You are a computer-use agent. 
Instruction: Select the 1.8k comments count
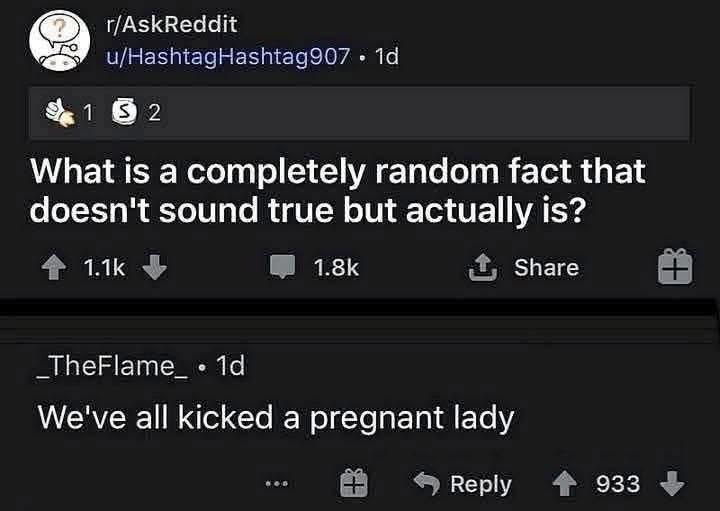coord(336,267)
